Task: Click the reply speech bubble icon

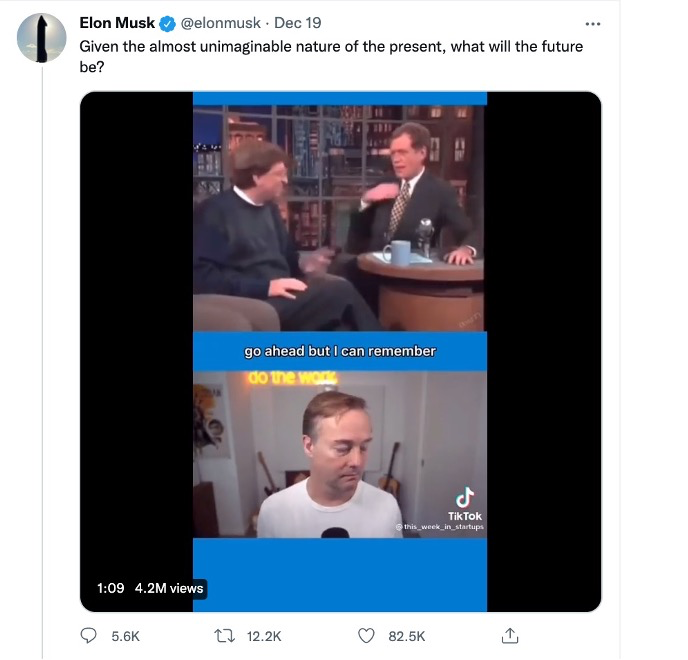Action: point(89,635)
